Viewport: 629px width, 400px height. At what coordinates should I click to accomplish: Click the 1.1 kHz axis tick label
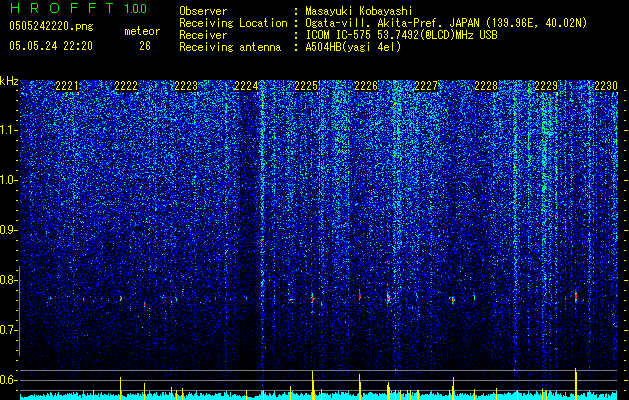(8, 130)
